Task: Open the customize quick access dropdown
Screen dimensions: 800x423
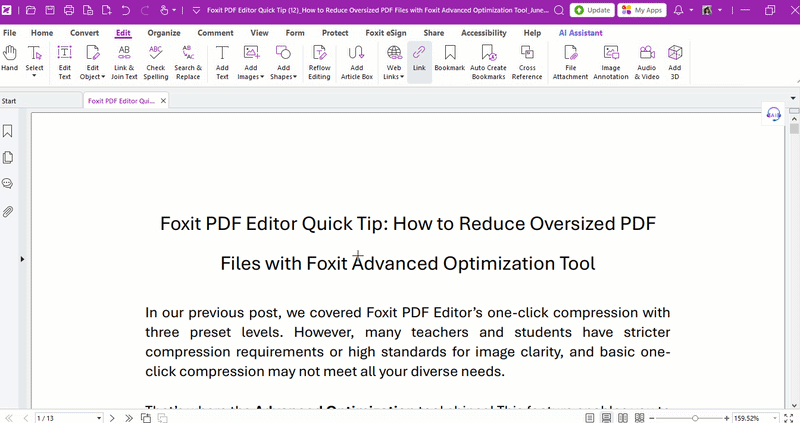Action: (196, 10)
